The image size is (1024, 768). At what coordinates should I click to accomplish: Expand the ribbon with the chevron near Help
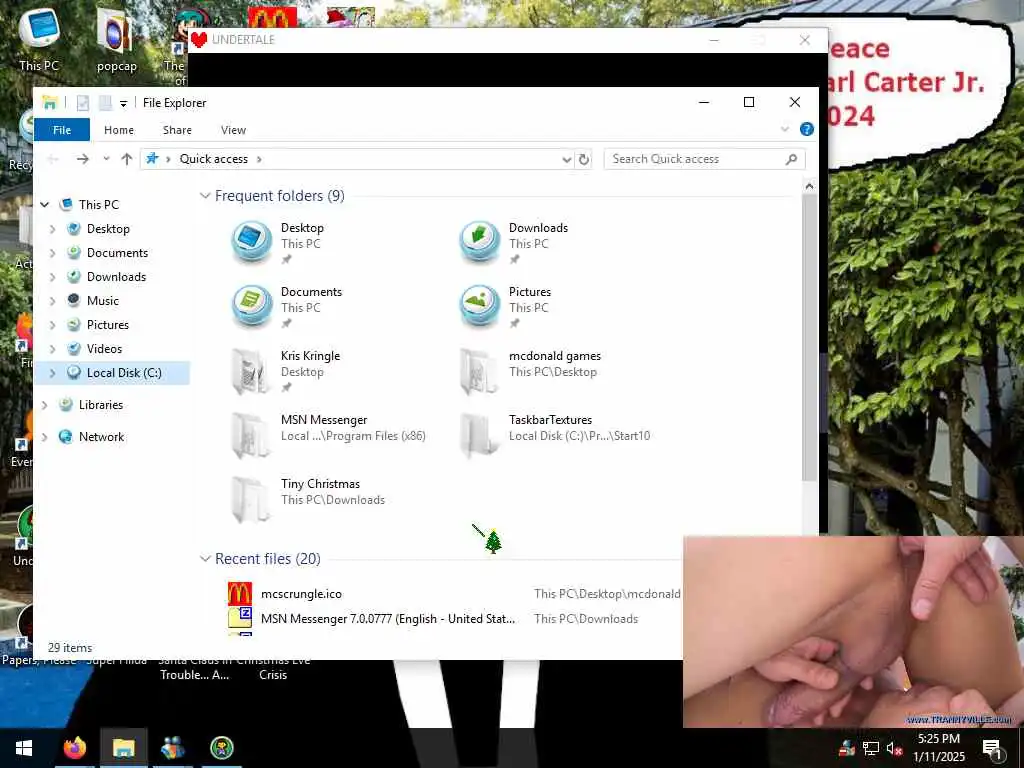(x=785, y=129)
